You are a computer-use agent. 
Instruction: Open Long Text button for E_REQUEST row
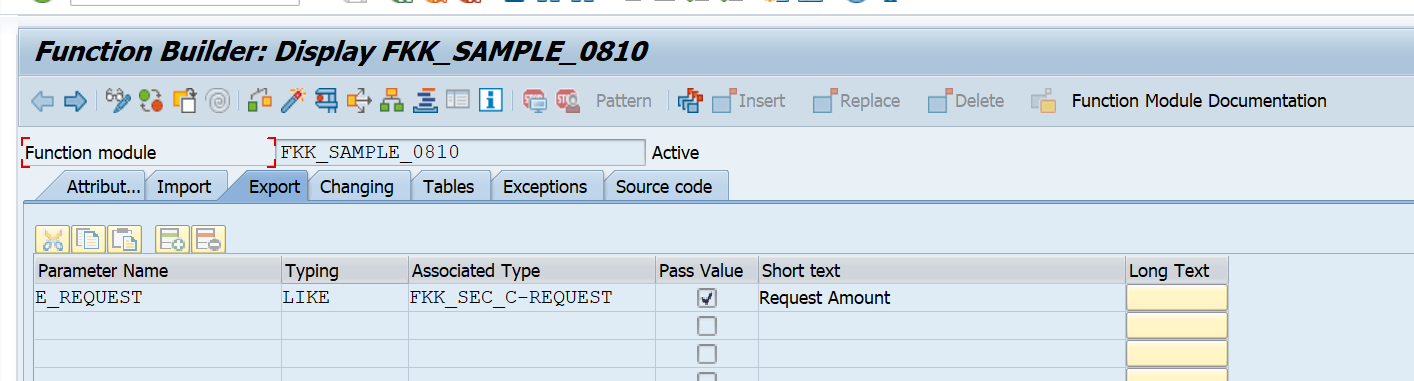1177,298
